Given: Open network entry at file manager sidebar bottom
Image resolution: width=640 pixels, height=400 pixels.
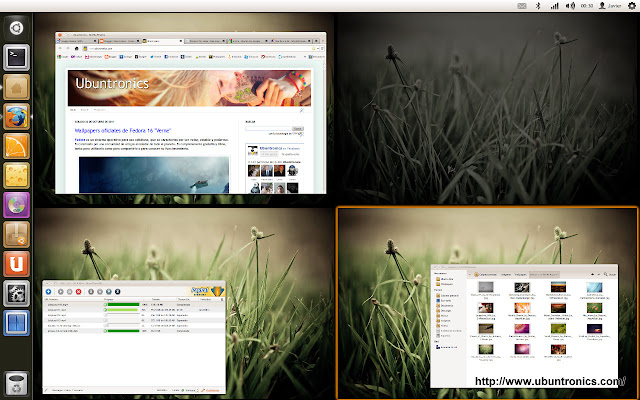Looking at the screenshot, I should click(446, 347).
